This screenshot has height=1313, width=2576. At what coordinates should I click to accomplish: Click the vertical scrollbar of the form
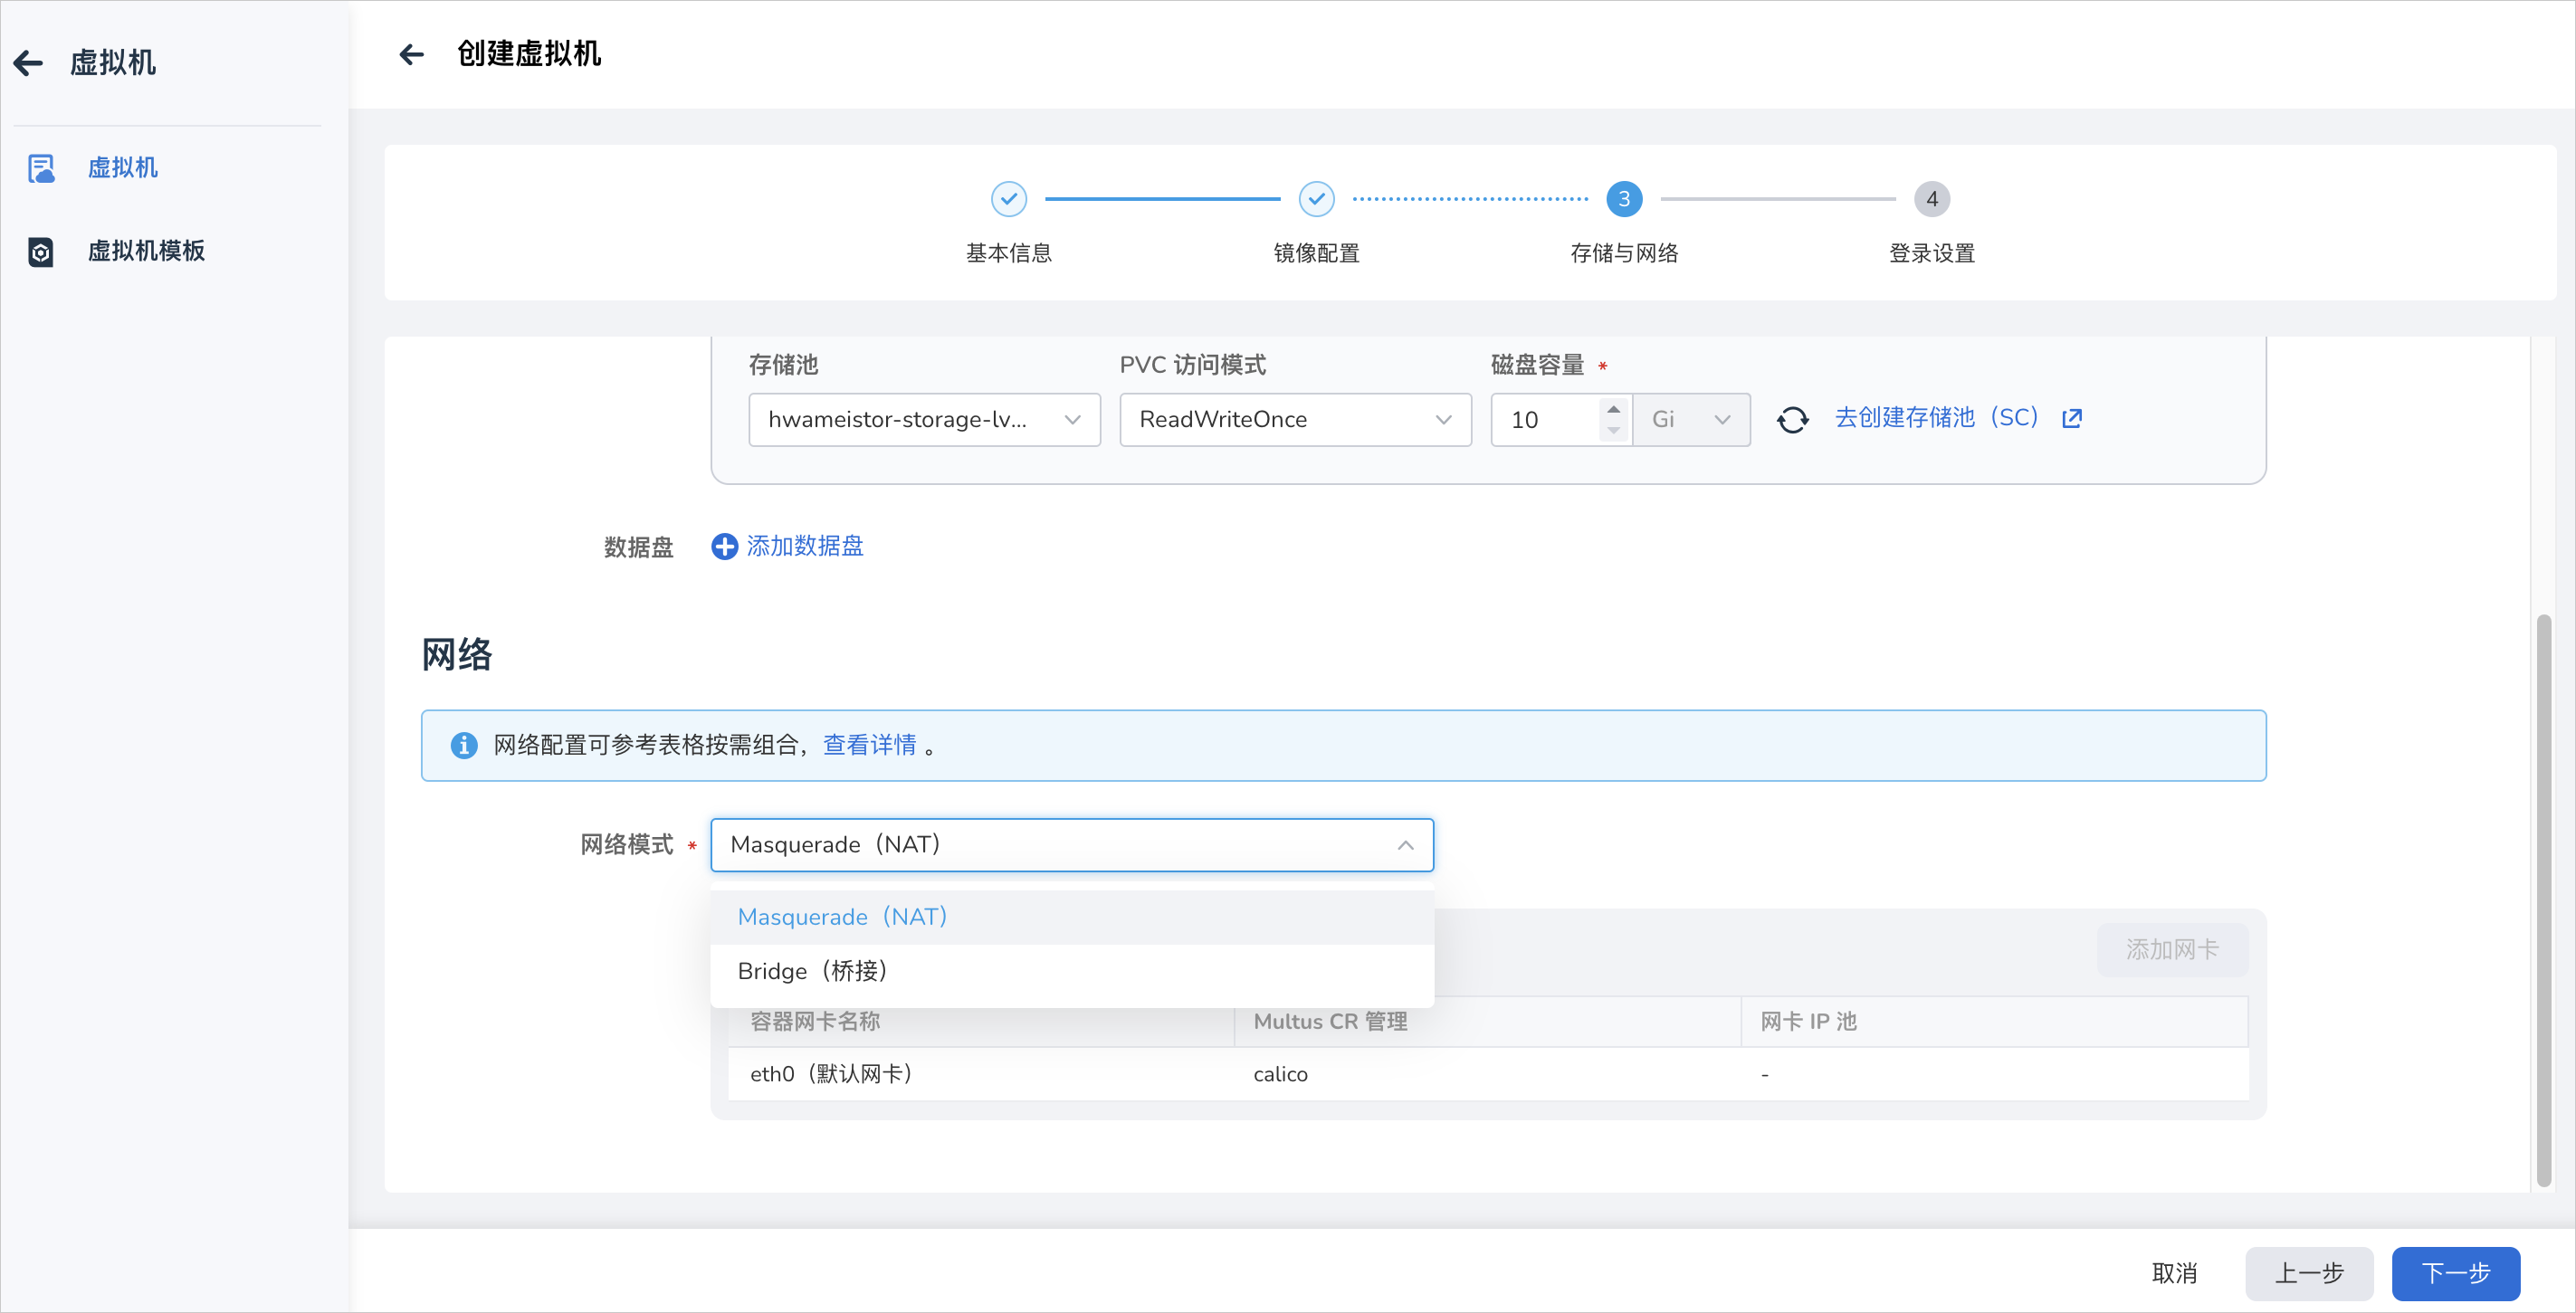click(x=2543, y=900)
